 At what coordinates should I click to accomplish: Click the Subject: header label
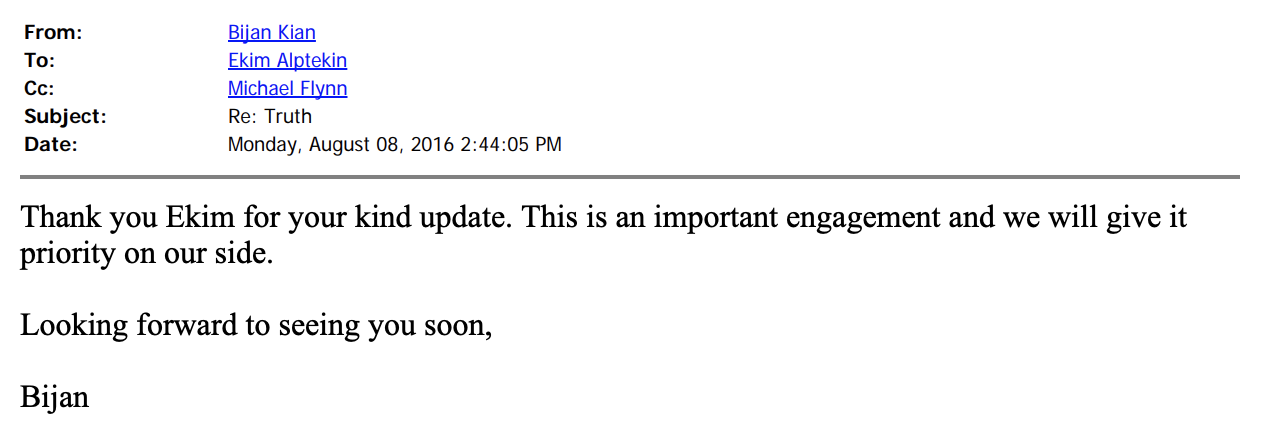tap(64, 117)
